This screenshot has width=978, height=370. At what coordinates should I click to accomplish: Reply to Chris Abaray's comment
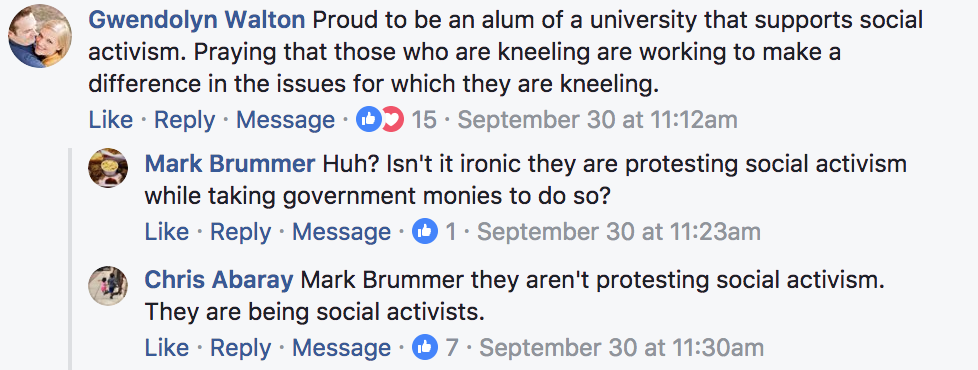(x=240, y=348)
